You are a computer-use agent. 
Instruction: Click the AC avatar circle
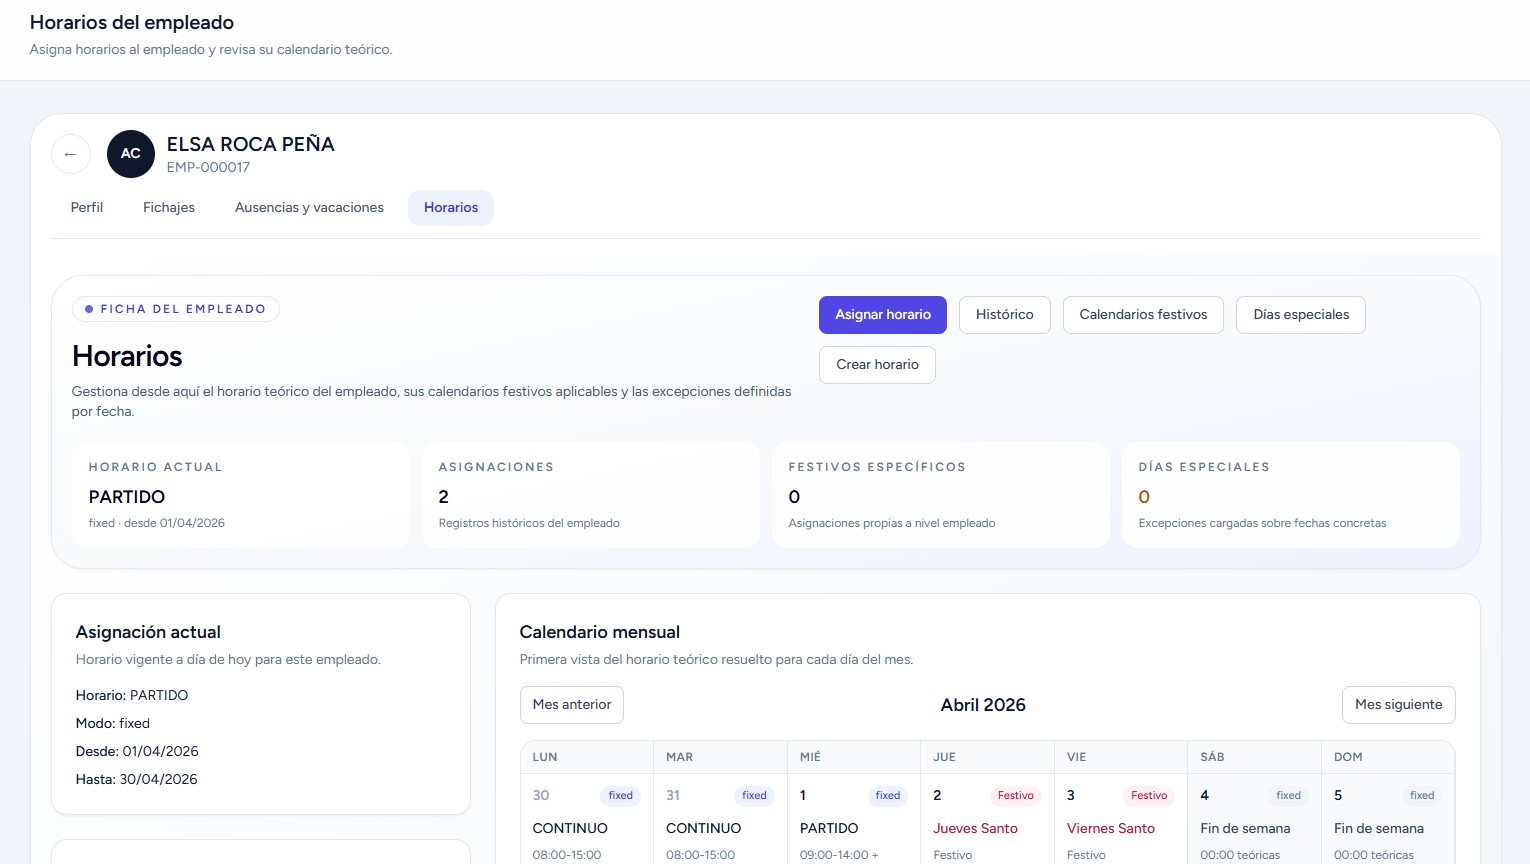(131, 154)
